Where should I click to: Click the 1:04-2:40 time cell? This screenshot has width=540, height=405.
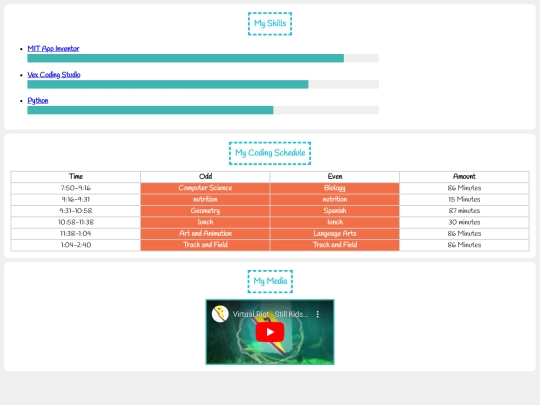[76, 245]
